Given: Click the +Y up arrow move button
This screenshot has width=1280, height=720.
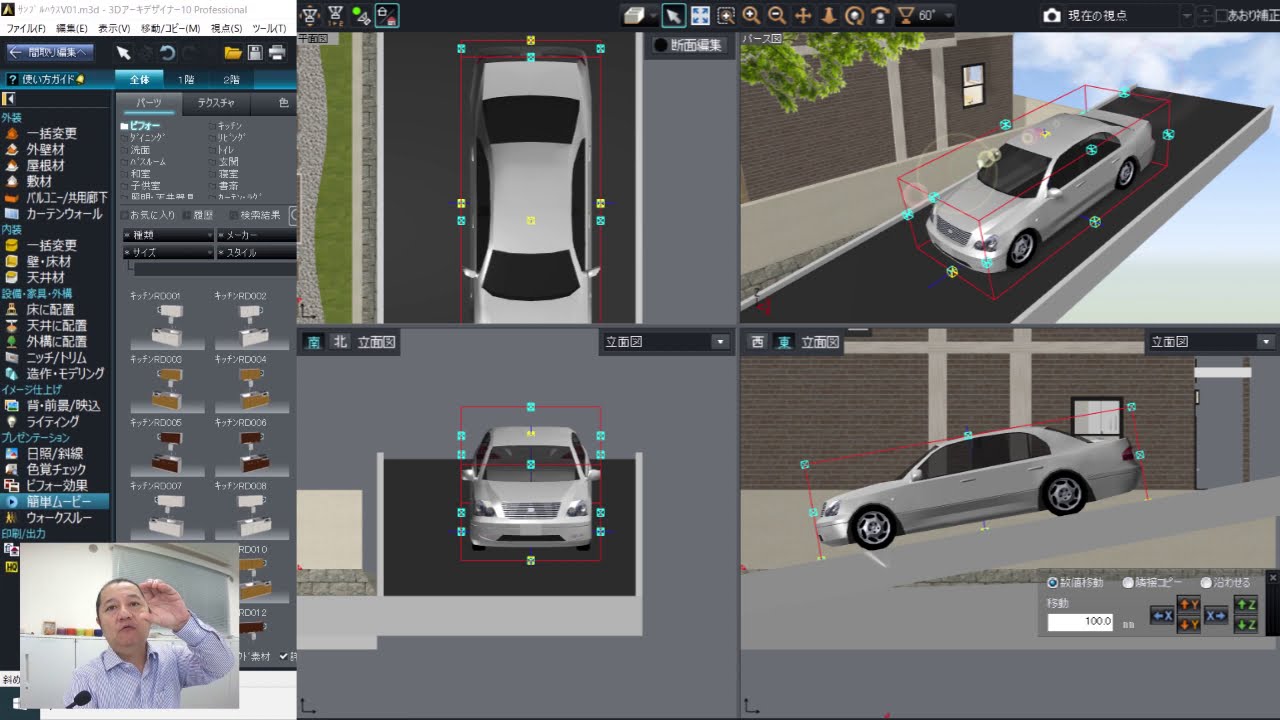Looking at the screenshot, I should [1188, 605].
